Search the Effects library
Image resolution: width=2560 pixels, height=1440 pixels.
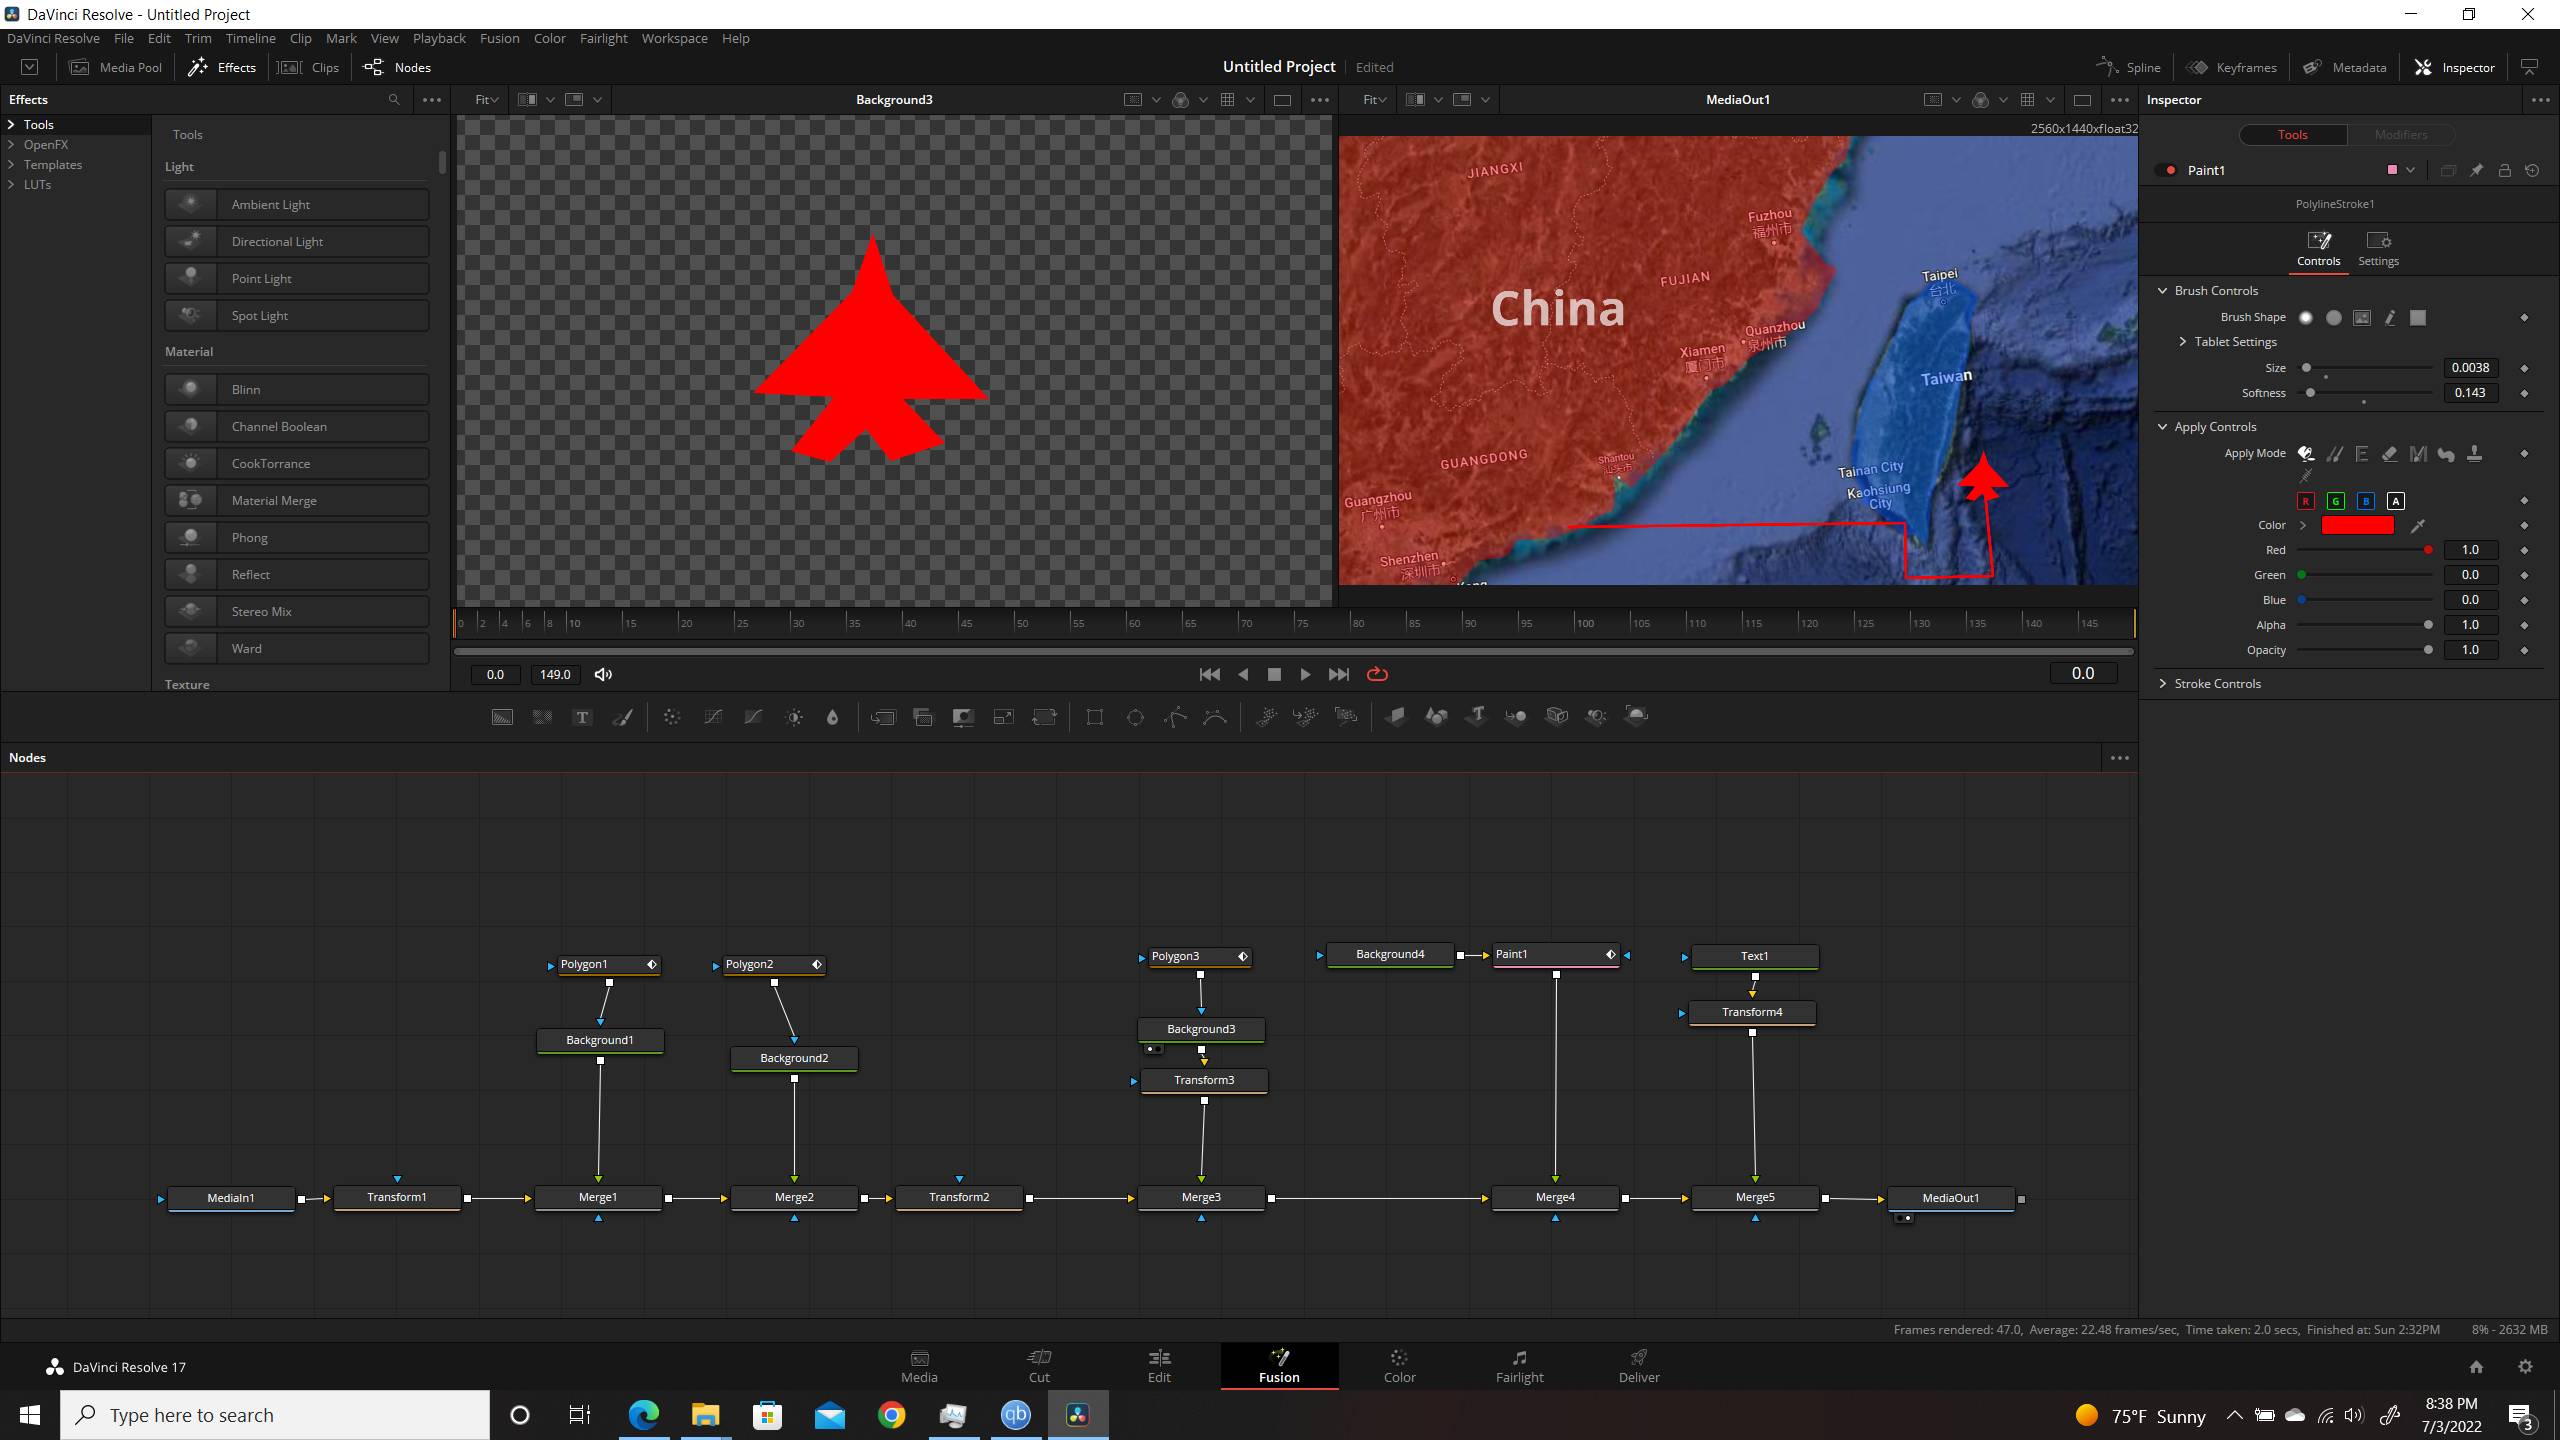pos(394,100)
